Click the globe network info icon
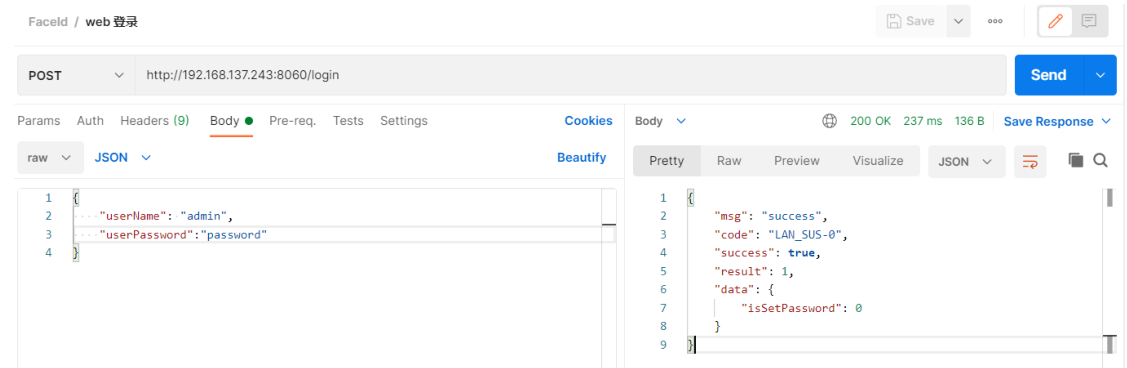The height and width of the screenshot is (368, 1127). pos(829,121)
